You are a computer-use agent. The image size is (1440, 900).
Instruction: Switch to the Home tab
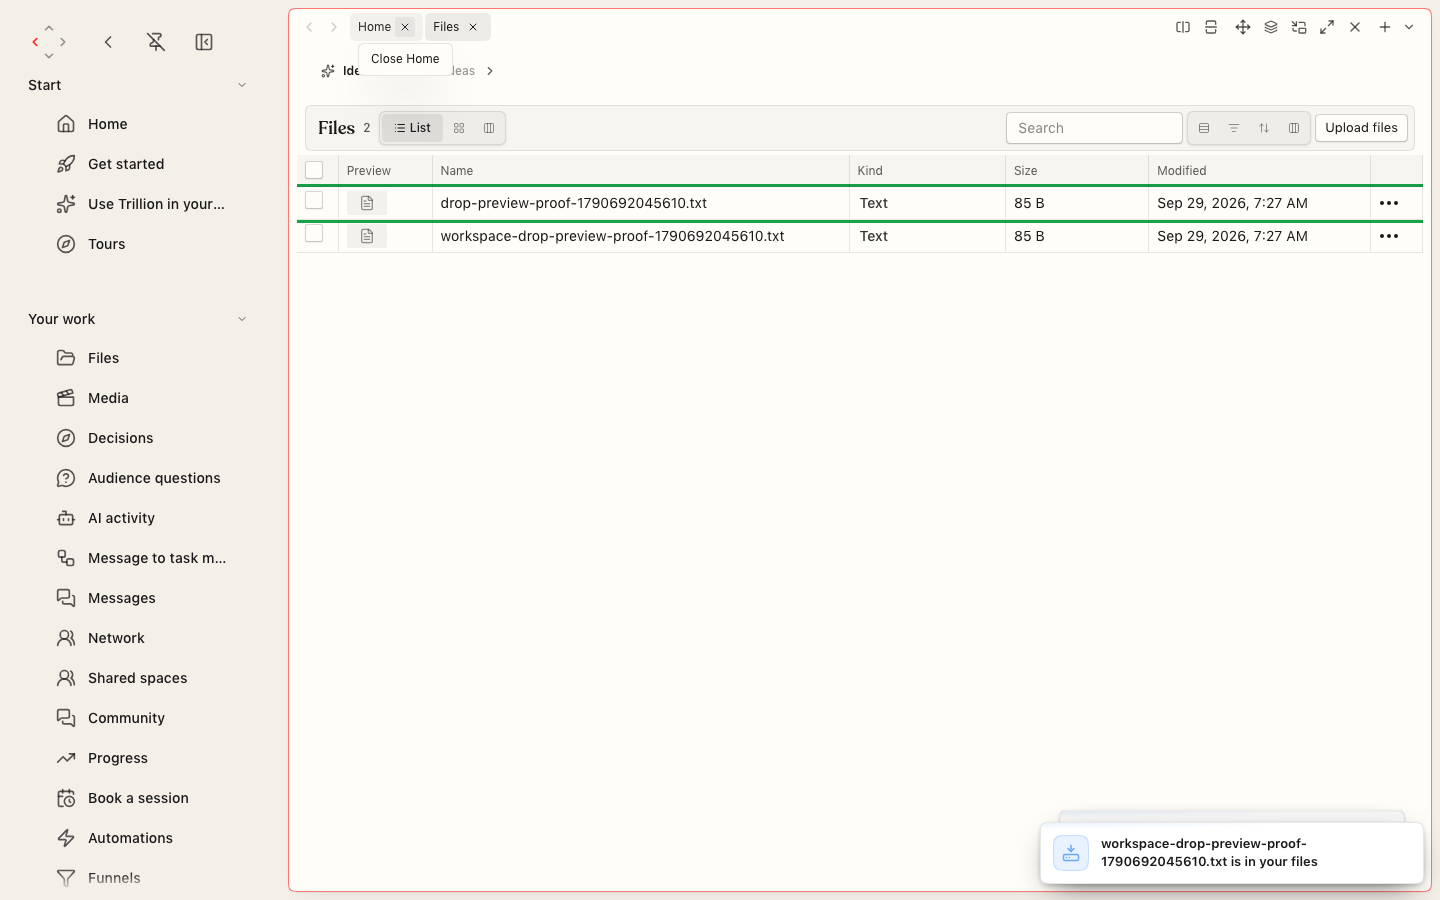pos(374,27)
